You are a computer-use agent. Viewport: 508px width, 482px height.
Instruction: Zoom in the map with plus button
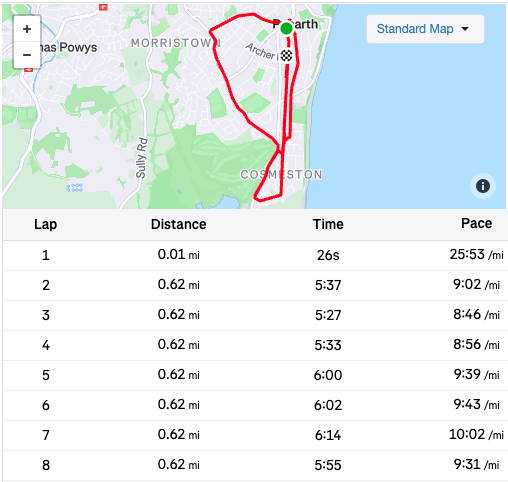(x=27, y=29)
